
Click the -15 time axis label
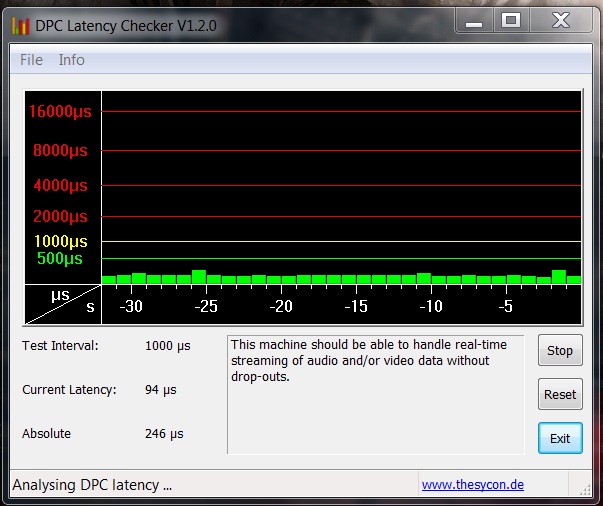356,306
